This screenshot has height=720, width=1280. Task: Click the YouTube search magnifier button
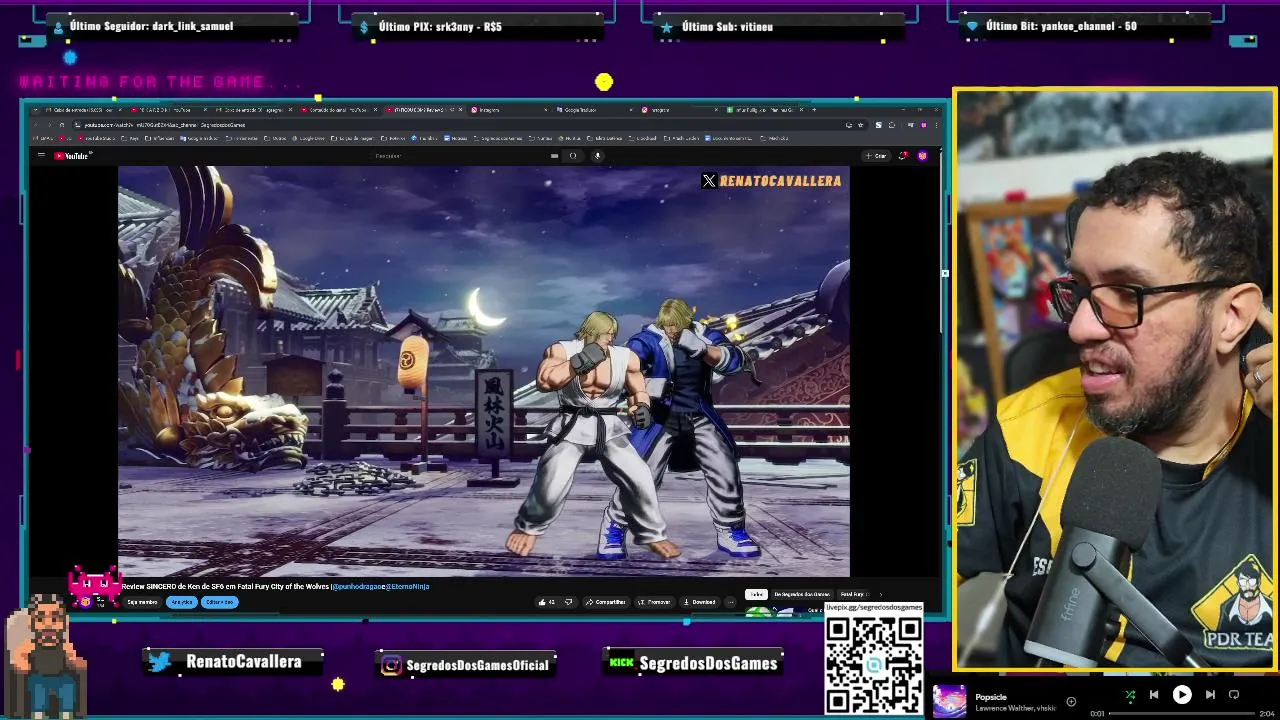tap(573, 156)
